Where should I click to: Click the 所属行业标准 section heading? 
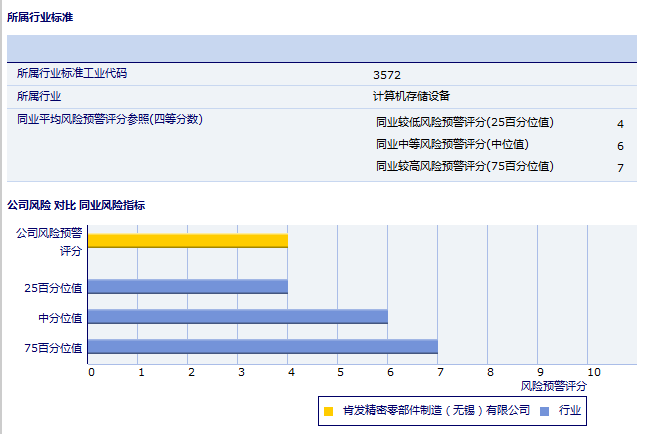click(x=39, y=18)
